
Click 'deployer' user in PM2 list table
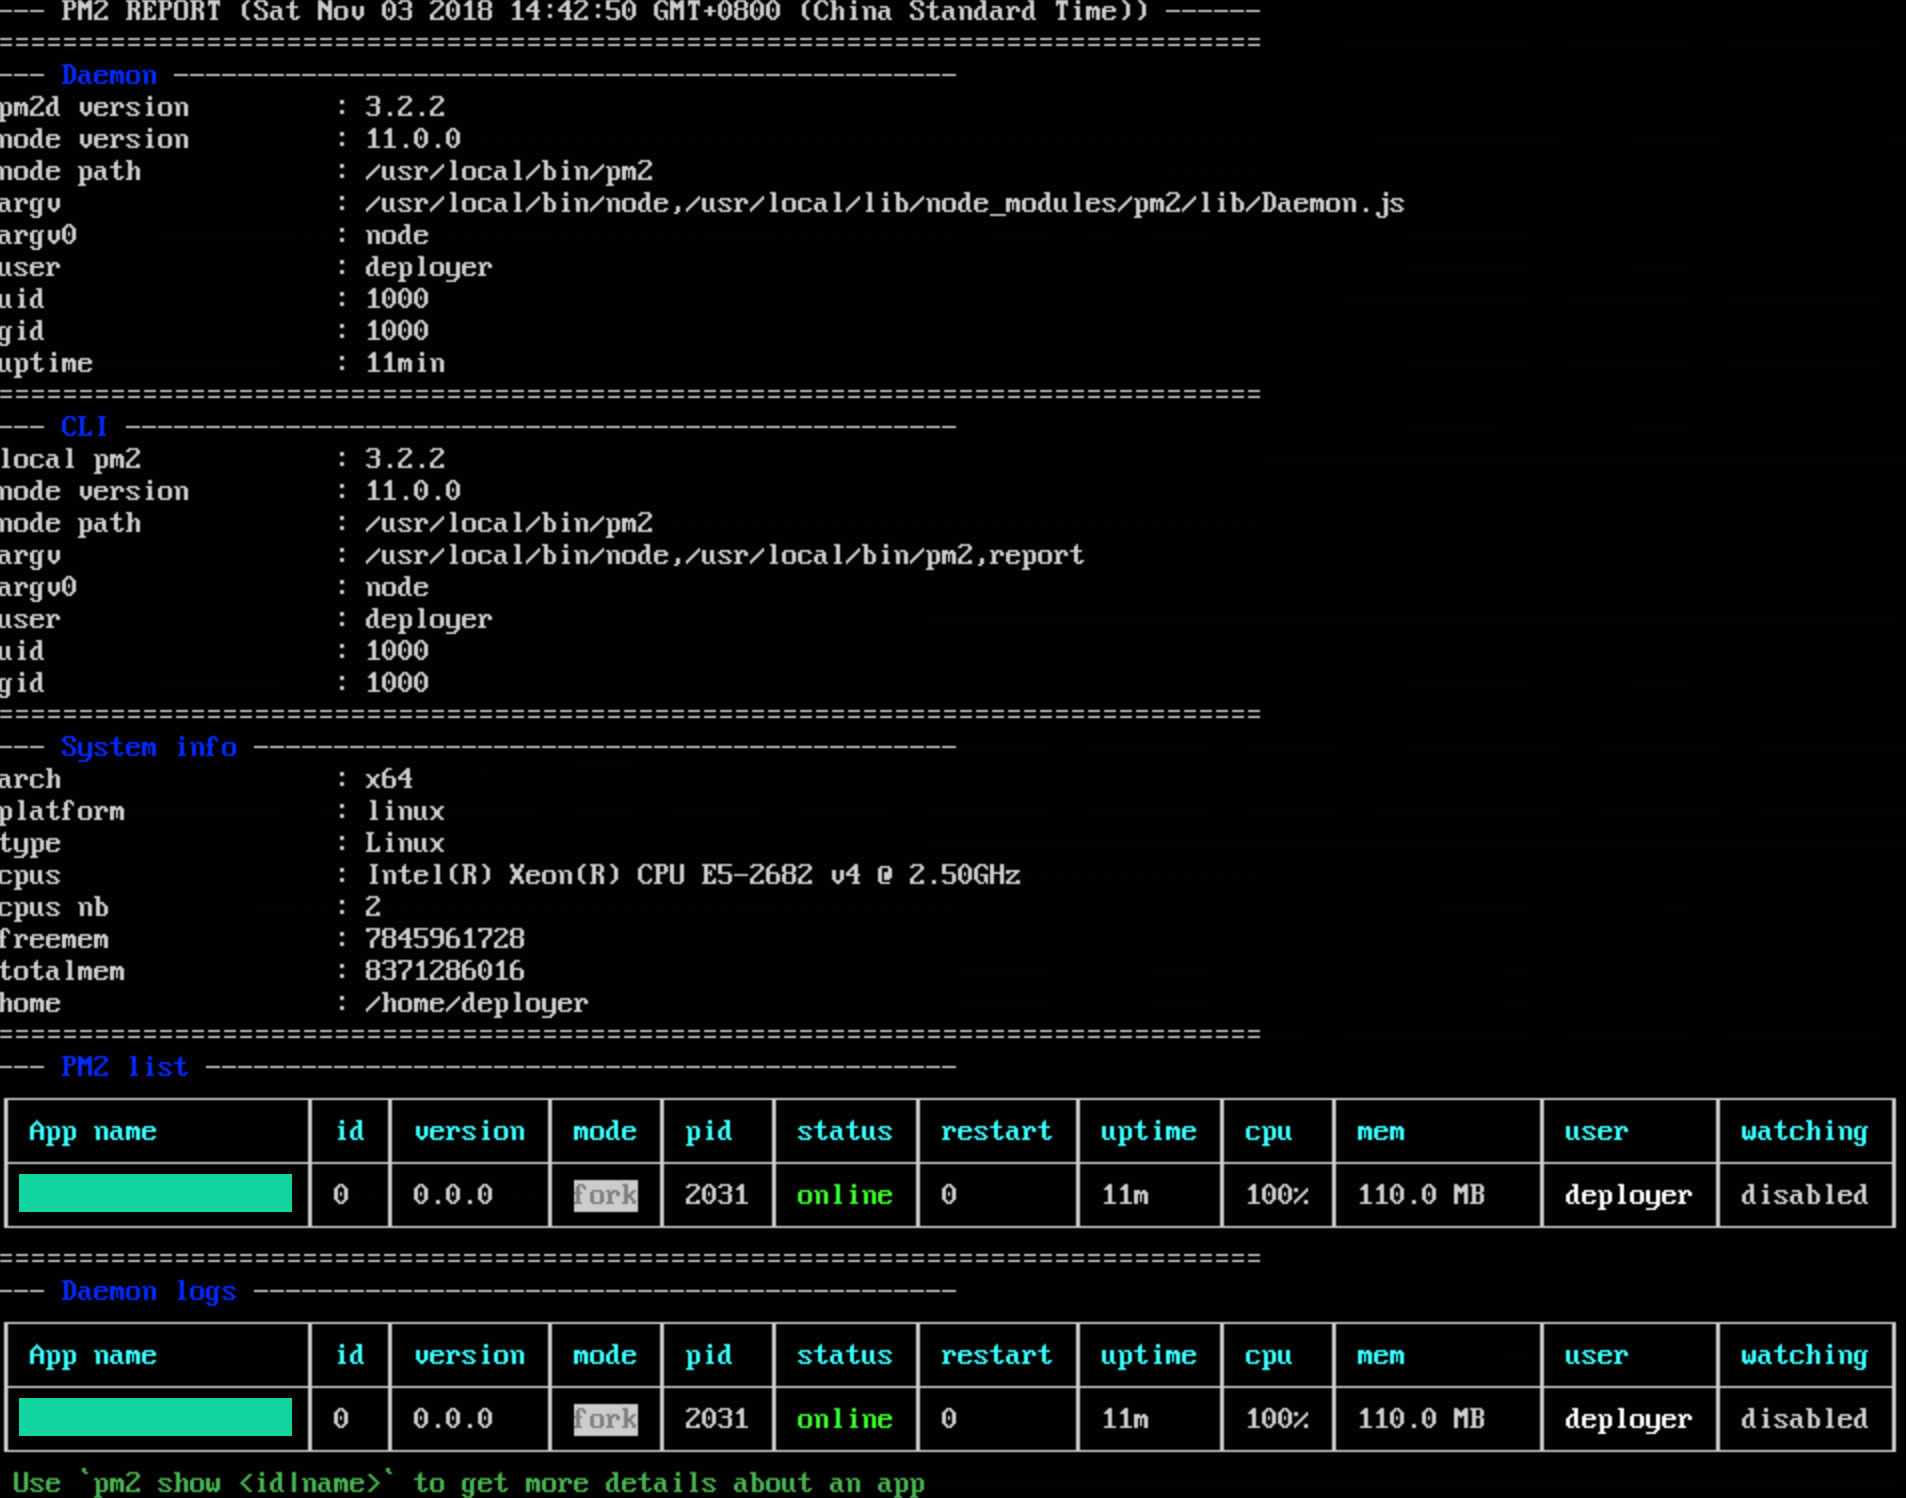[1628, 1195]
